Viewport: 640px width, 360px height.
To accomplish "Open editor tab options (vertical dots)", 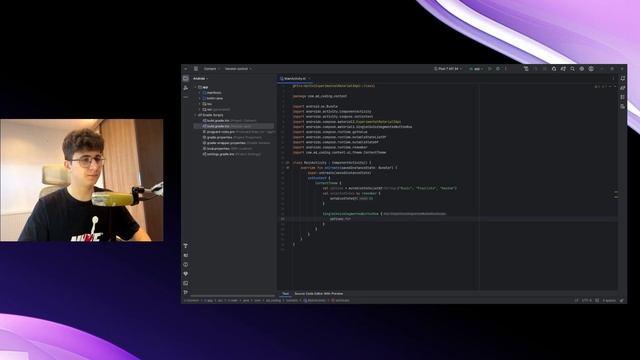I will point(613,78).
